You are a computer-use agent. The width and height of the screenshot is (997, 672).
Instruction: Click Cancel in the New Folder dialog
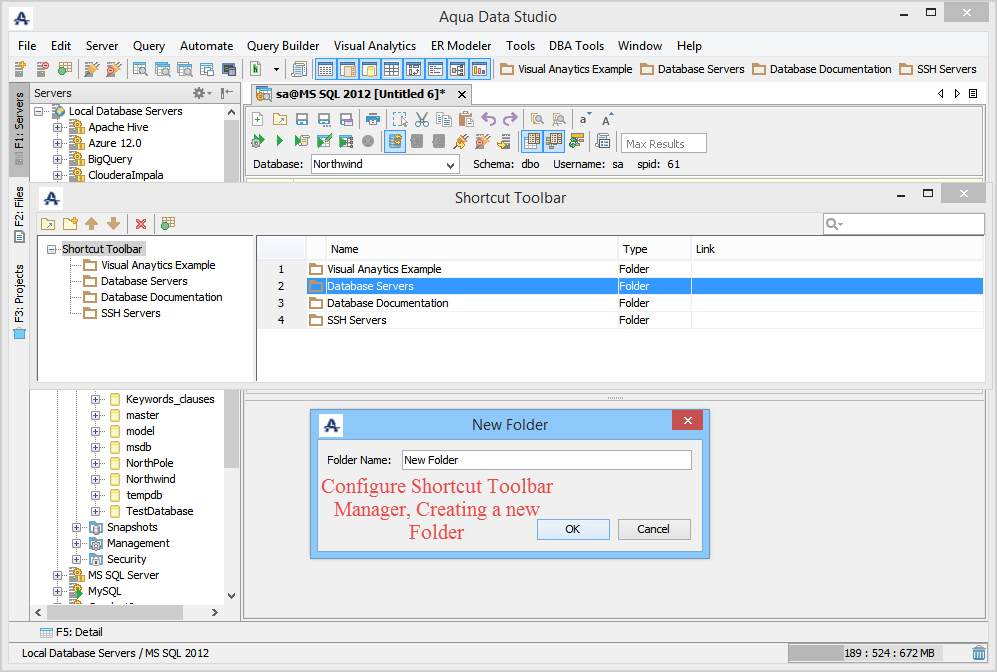point(654,529)
